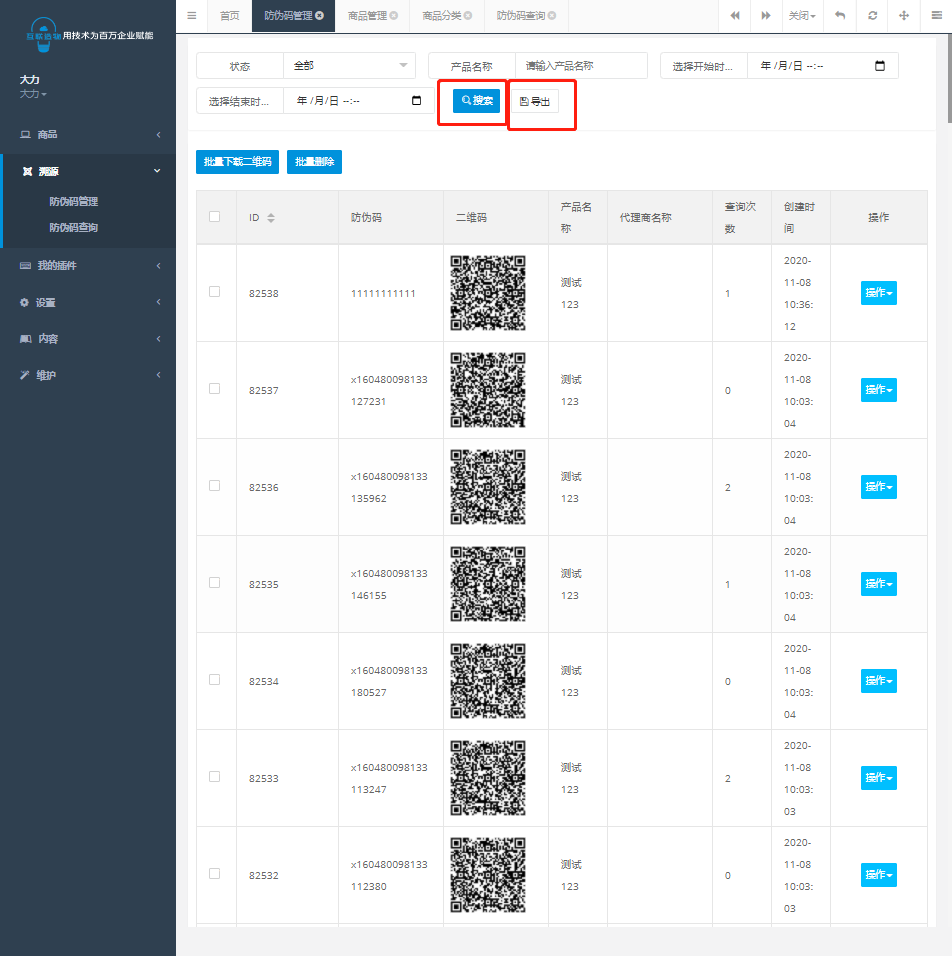Expand the 维护 sidebar menu
Viewport: 952px width, 956px height.
pos(88,375)
